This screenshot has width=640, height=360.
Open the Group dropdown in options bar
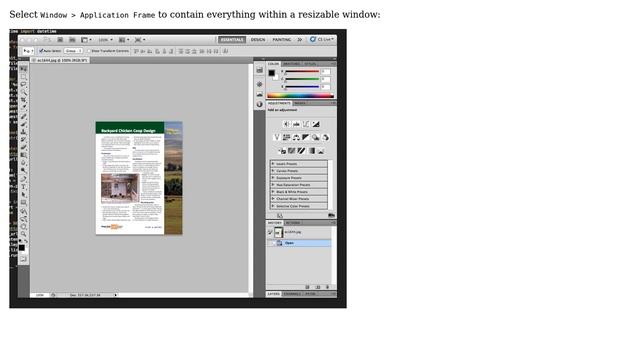pos(73,51)
